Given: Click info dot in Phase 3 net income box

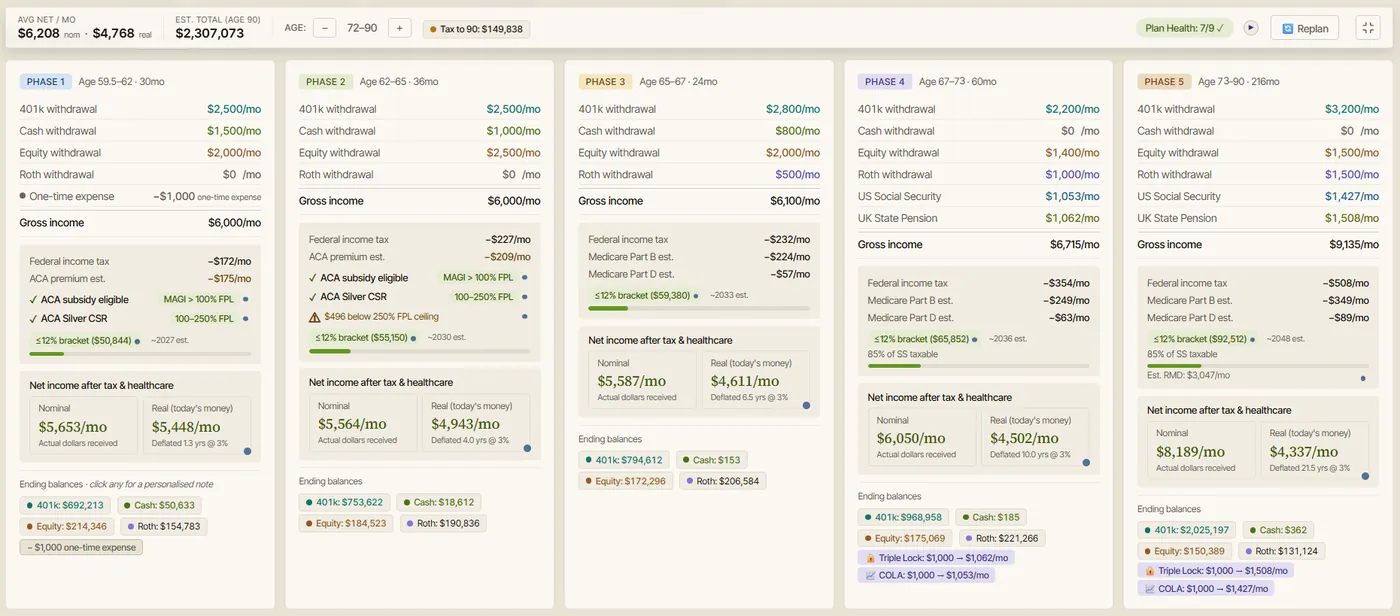Looking at the screenshot, I should 806,405.
